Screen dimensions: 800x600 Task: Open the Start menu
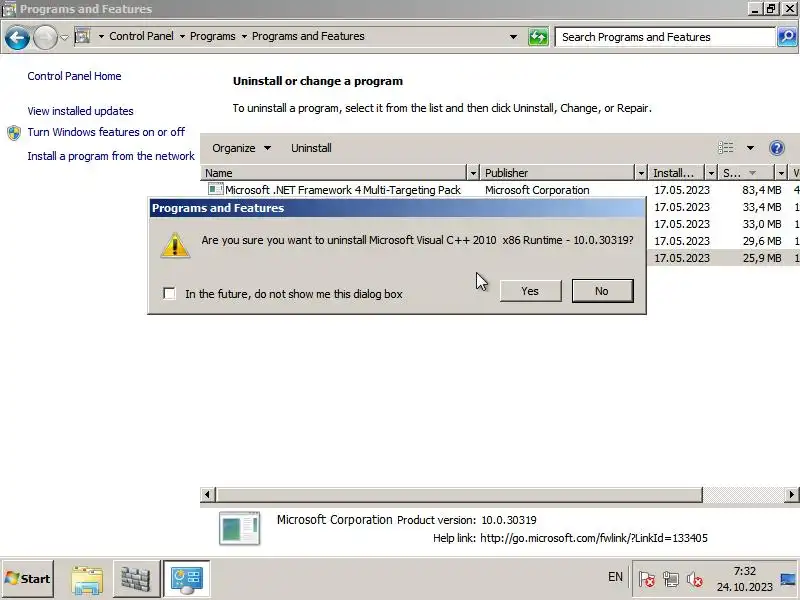pyautogui.click(x=28, y=579)
